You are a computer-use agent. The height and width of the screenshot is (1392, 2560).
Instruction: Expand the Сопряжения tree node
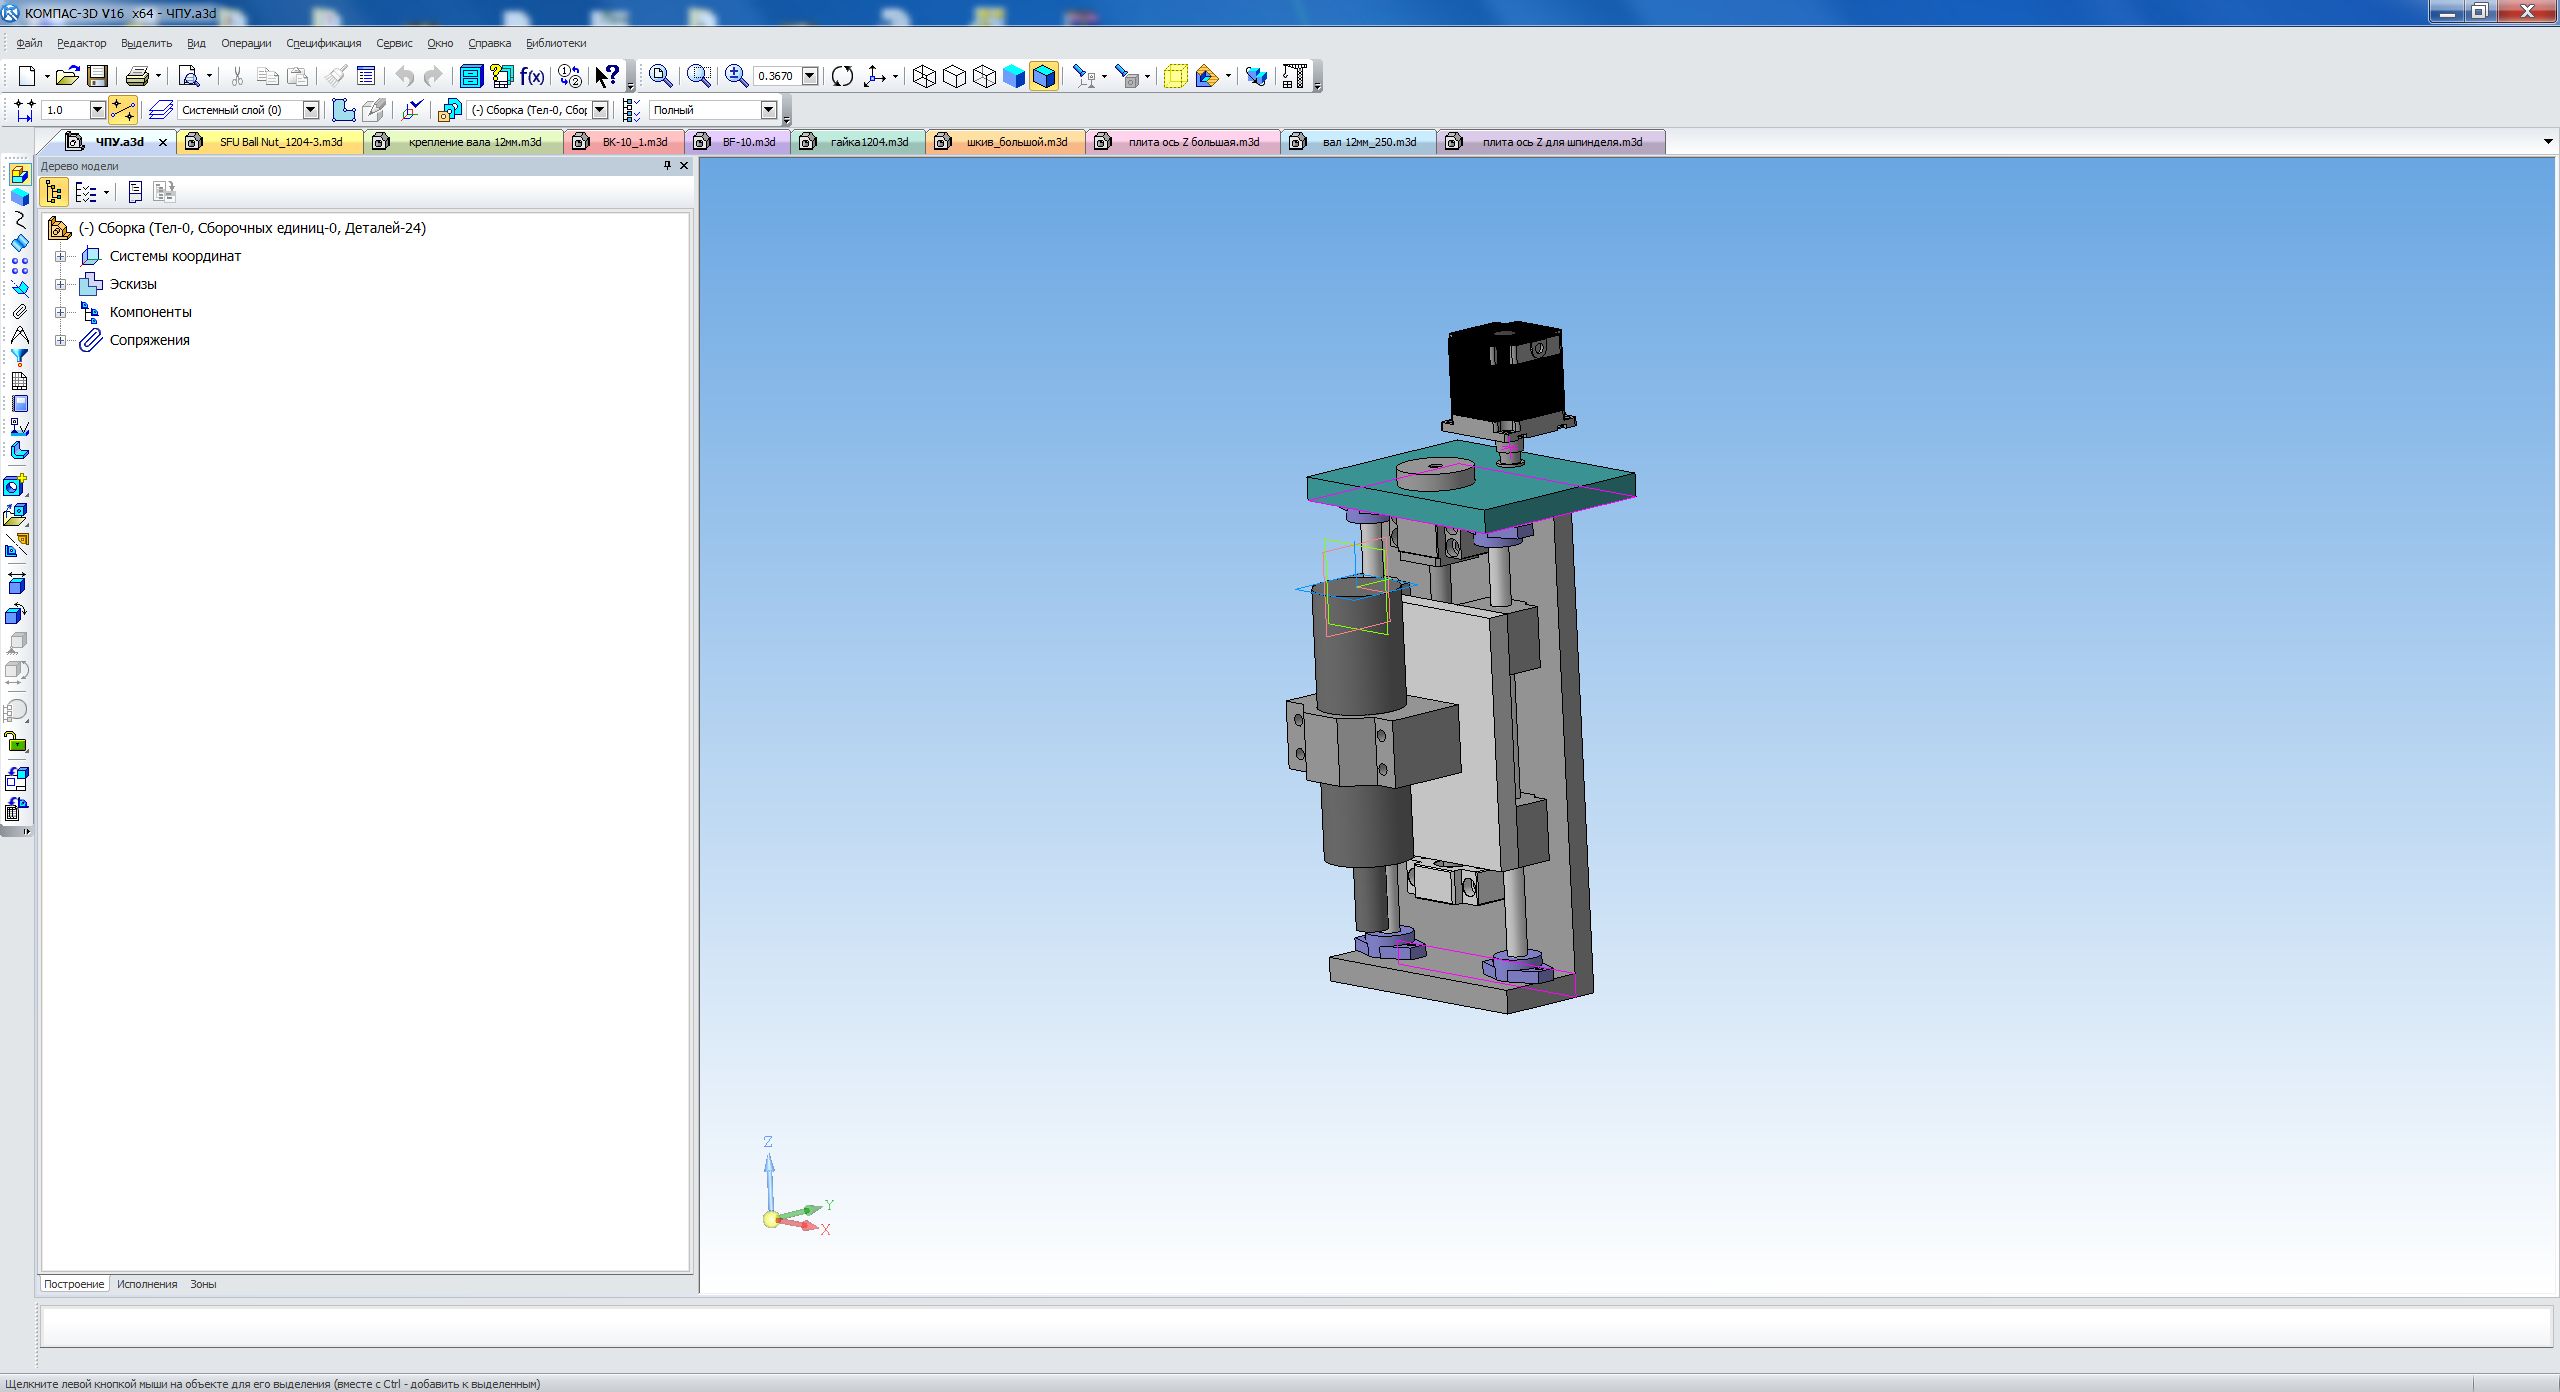pyautogui.click(x=60, y=340)
